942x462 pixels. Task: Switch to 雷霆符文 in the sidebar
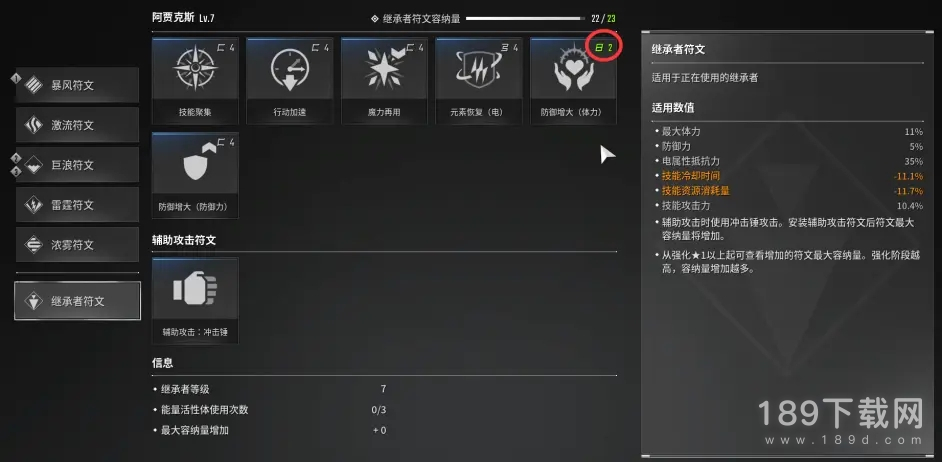(77, 205)
